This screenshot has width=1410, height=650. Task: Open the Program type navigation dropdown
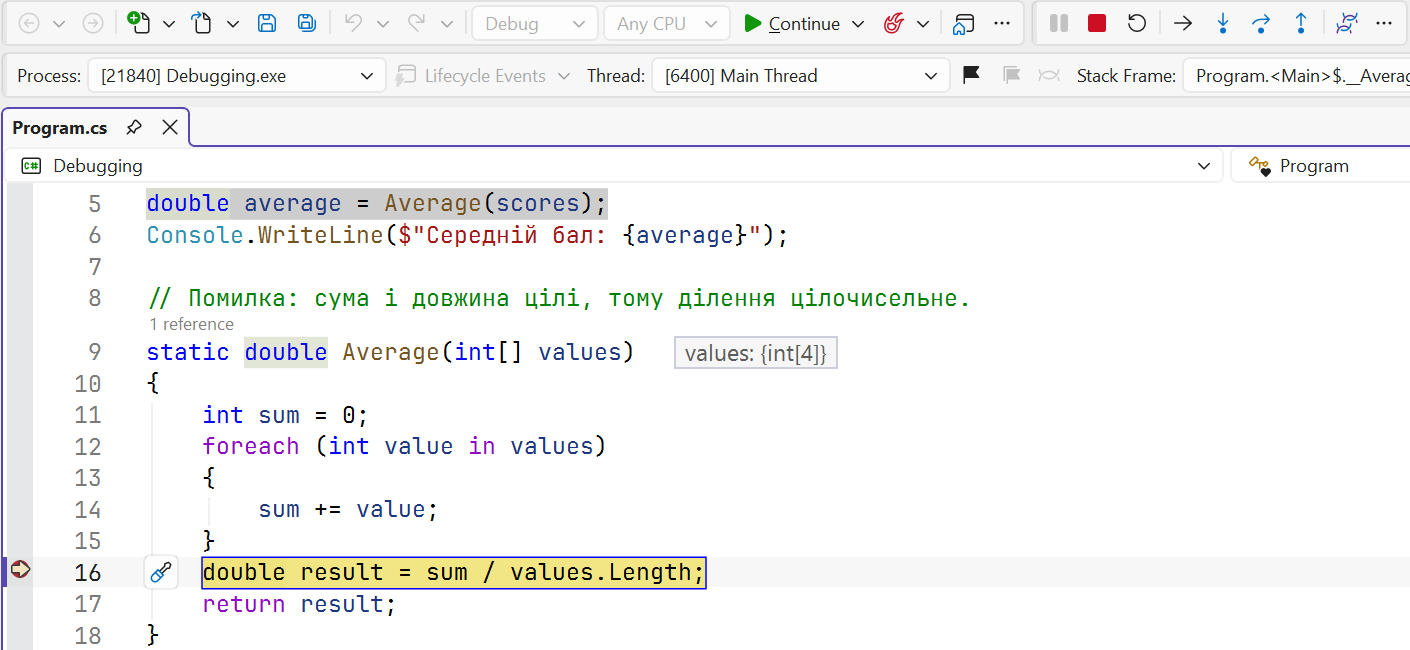(x=1320, y=166)
